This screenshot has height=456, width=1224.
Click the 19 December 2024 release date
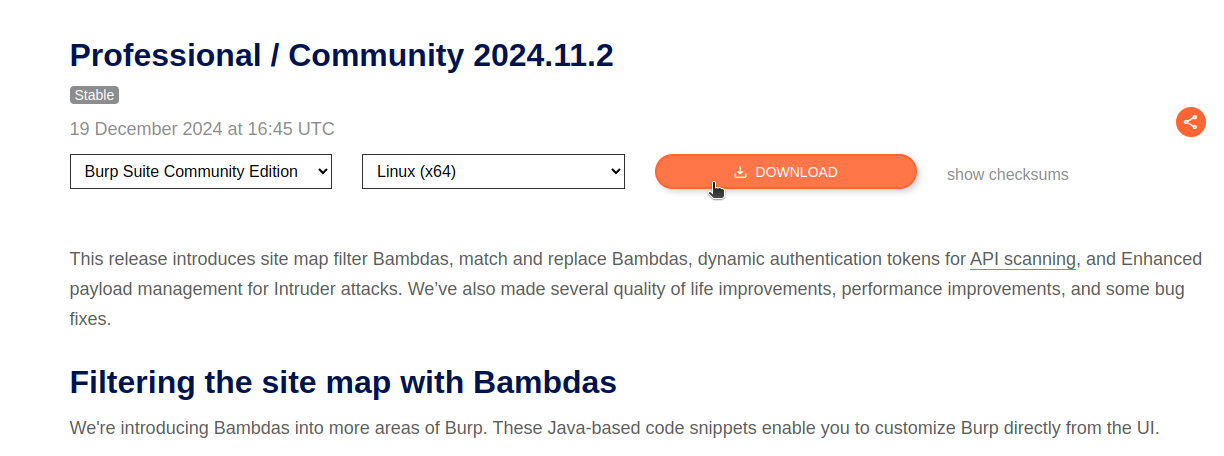point(202,129)
